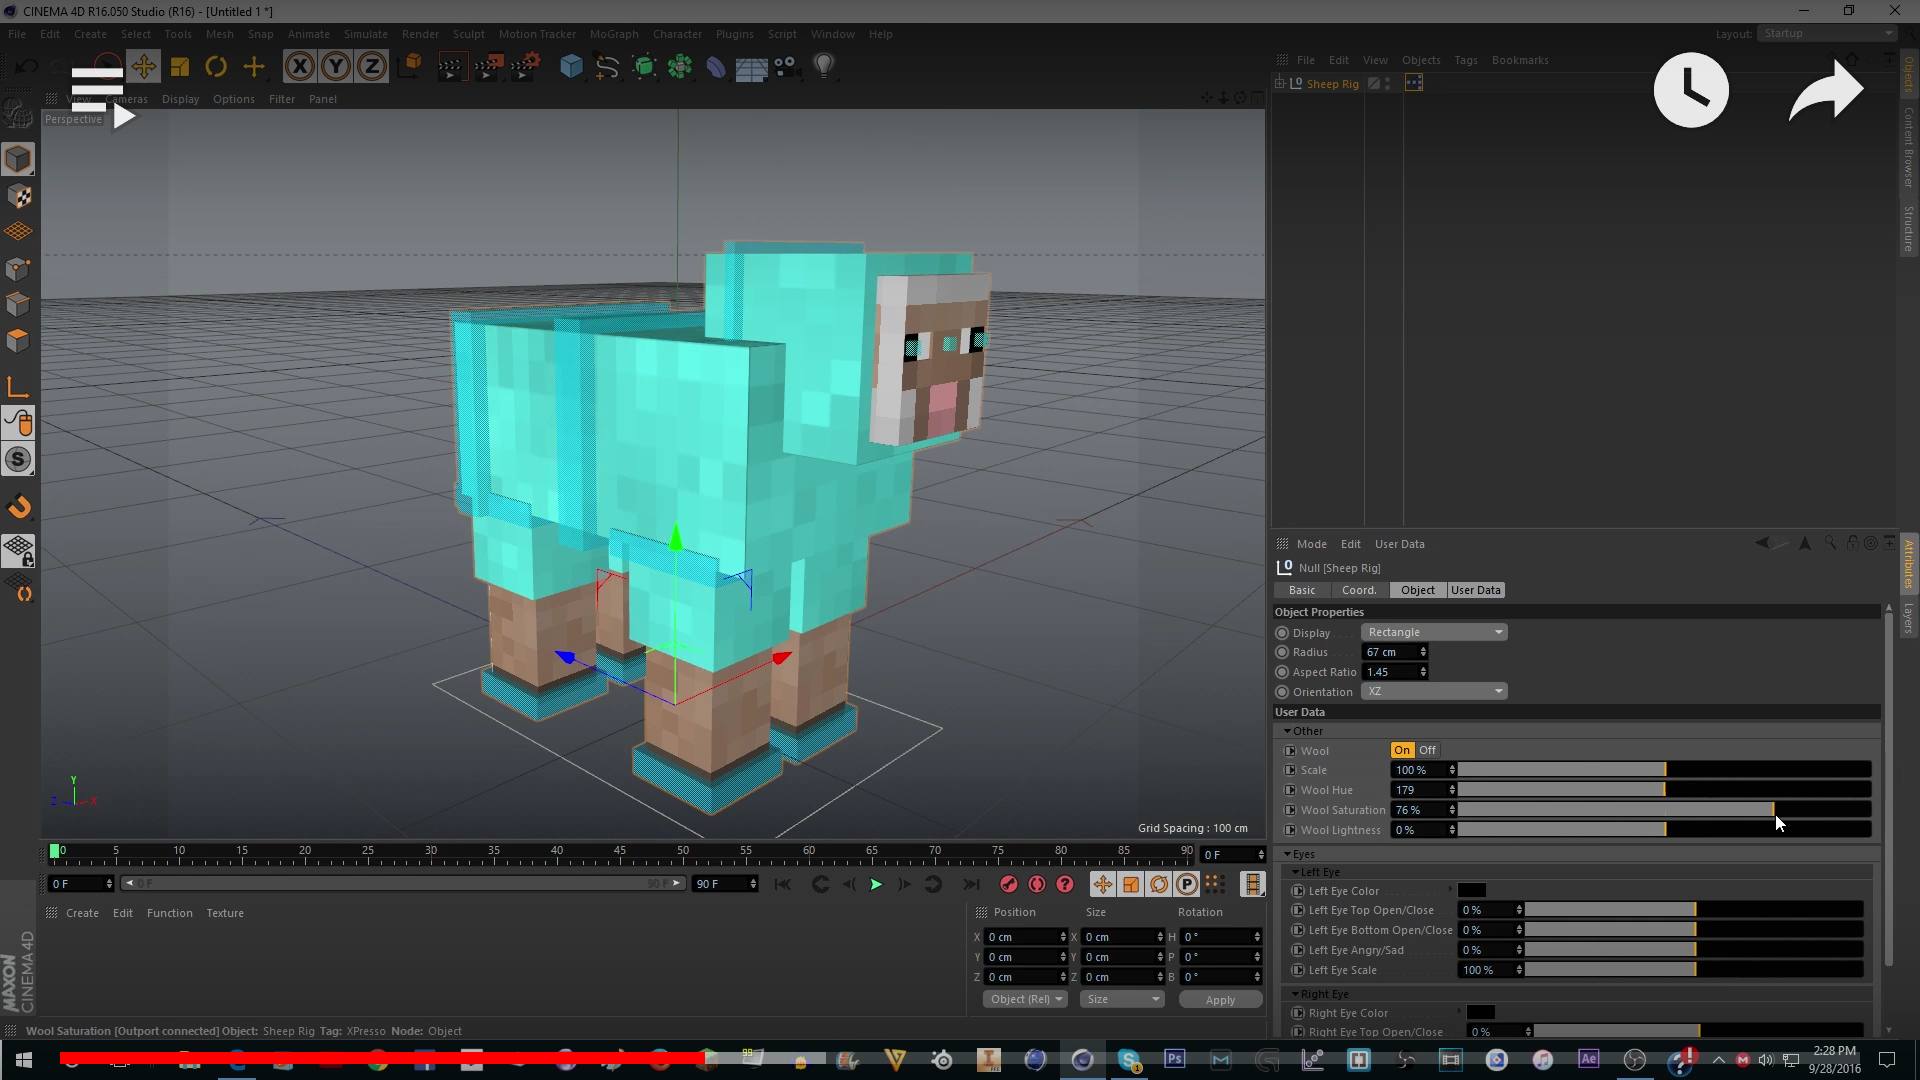This screenshot has width=1920, height=1080.
Task: Click the Right Eye Color swatch
Action: [1481, 1012]
